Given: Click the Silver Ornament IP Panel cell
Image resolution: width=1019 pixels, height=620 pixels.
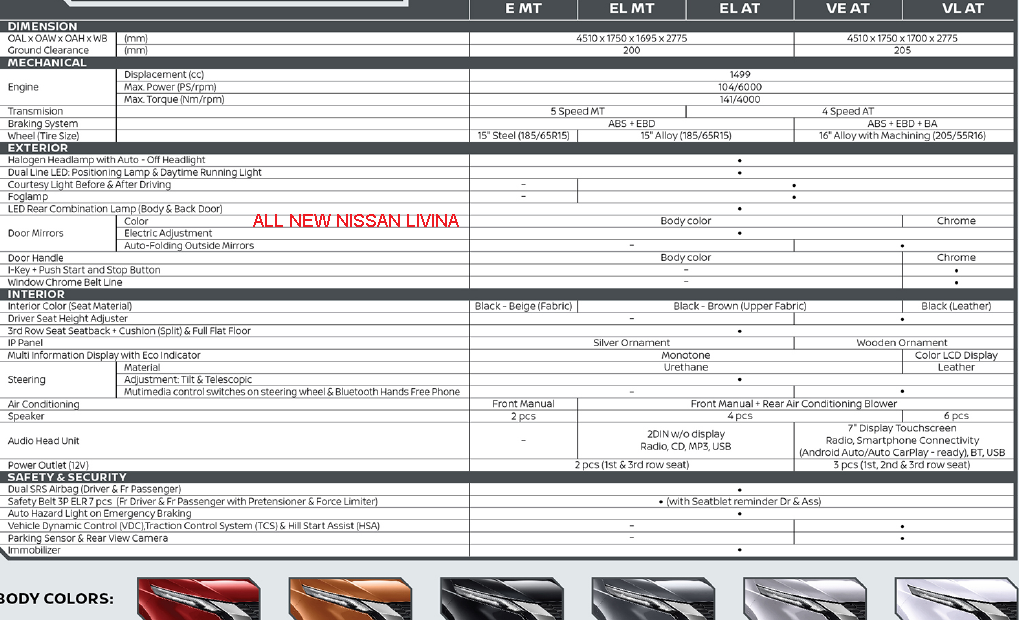Looking at the screenshot, I should (x=631, y=342).
